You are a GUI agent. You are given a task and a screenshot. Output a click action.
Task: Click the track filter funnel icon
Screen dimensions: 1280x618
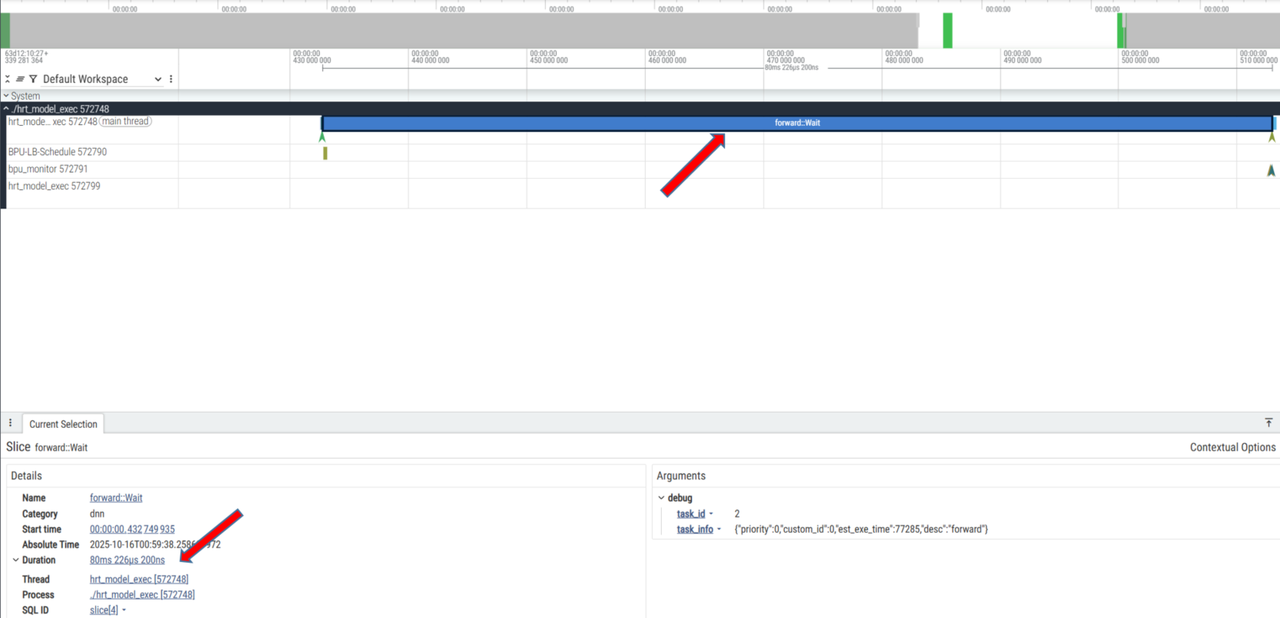pyautogui.click(x=33, y=79)
